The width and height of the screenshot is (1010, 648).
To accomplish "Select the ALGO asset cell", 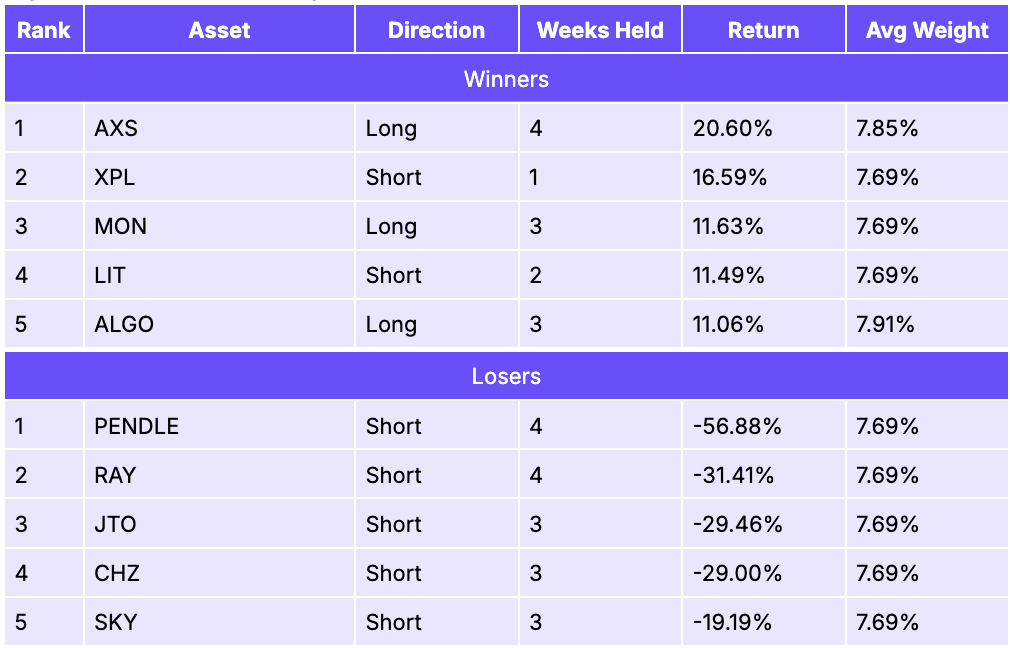I will click(x=219, y=324).
